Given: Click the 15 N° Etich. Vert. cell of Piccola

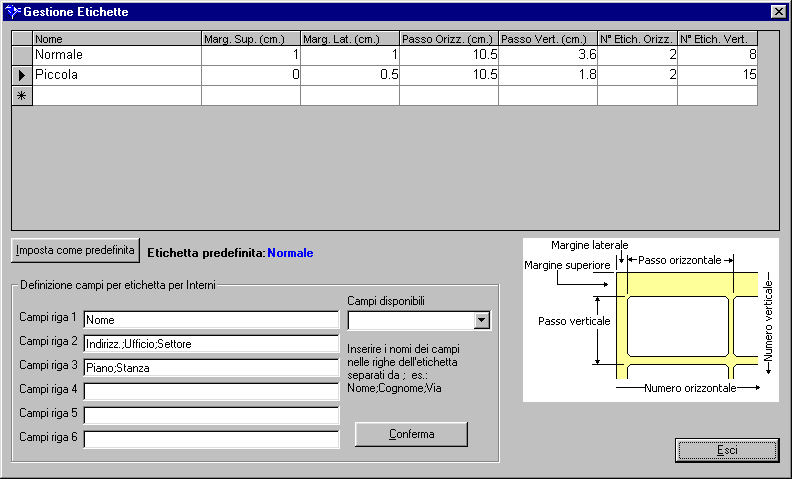Looking at the screenshot, I should [718, 75].
